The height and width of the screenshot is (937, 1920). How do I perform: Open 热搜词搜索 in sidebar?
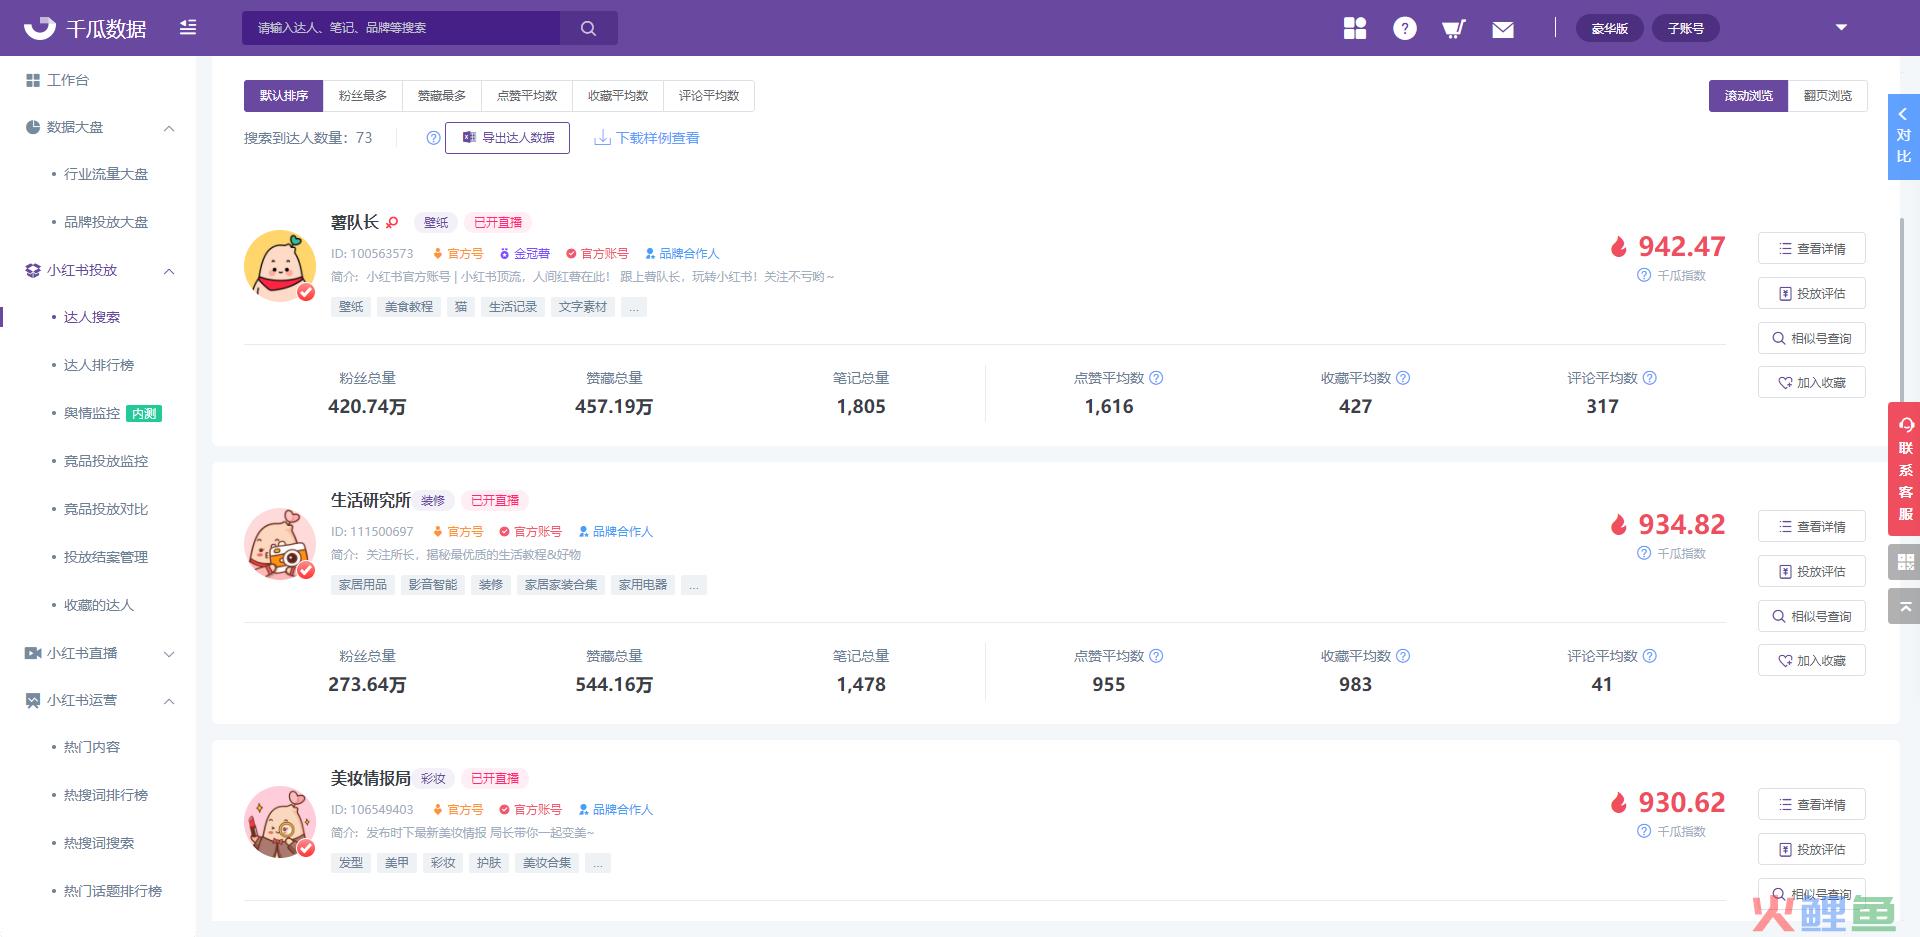(99, 843)
